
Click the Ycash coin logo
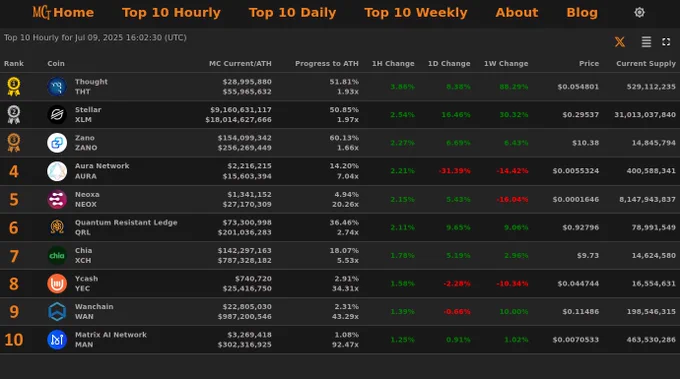tap(57, 283)
